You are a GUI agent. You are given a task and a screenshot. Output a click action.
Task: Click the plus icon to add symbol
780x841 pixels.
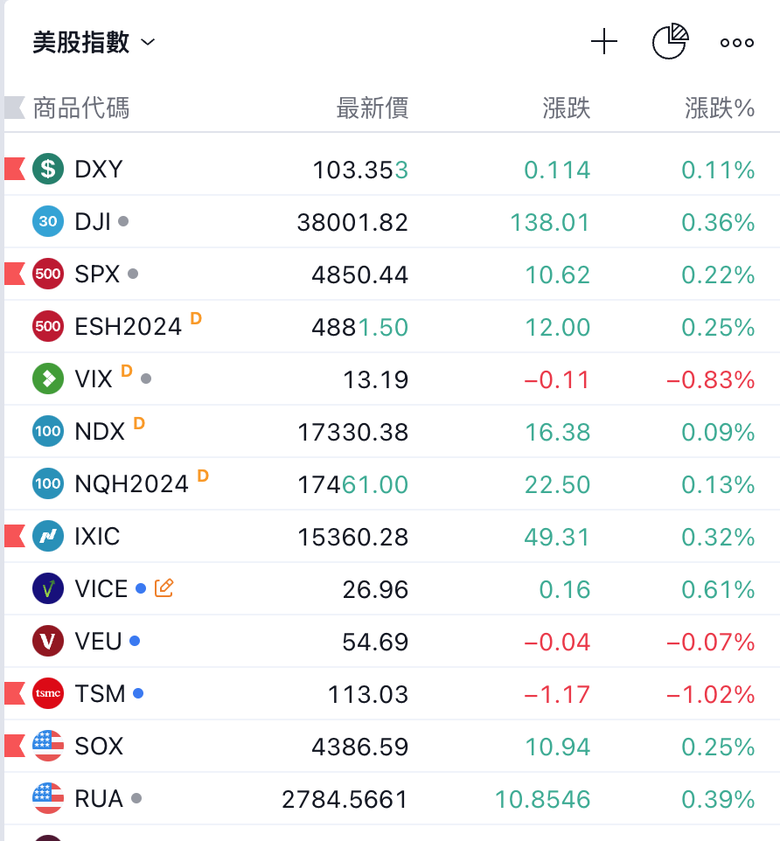coord(604,42)
